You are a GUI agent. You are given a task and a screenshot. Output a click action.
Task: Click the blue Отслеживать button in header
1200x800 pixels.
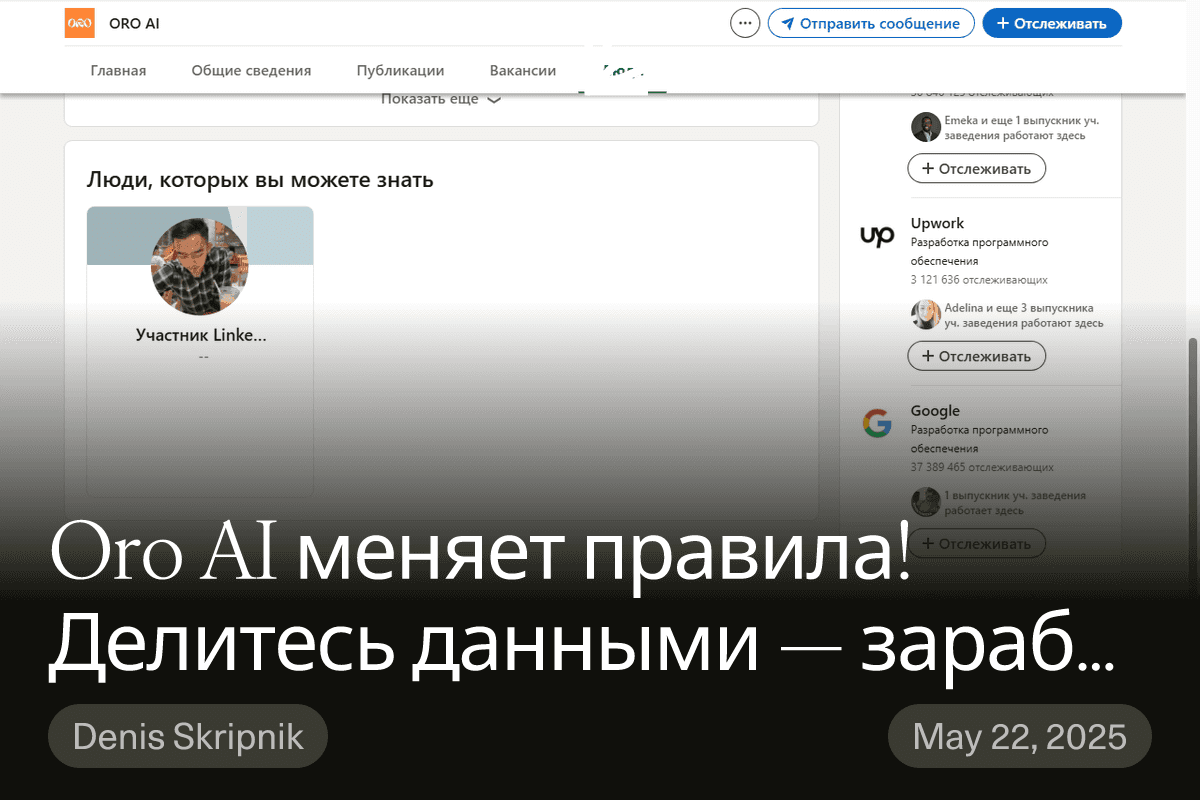coord(1052,23)
